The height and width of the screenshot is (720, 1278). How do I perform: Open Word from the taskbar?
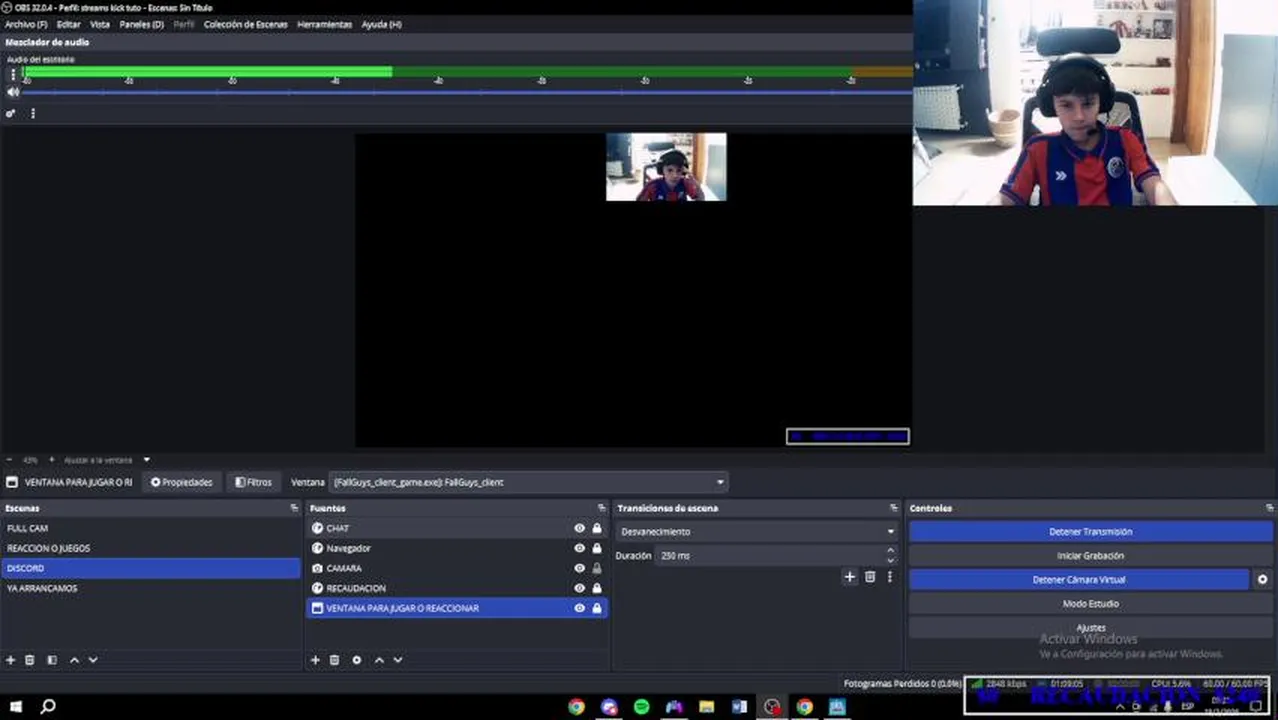[739, 707]
